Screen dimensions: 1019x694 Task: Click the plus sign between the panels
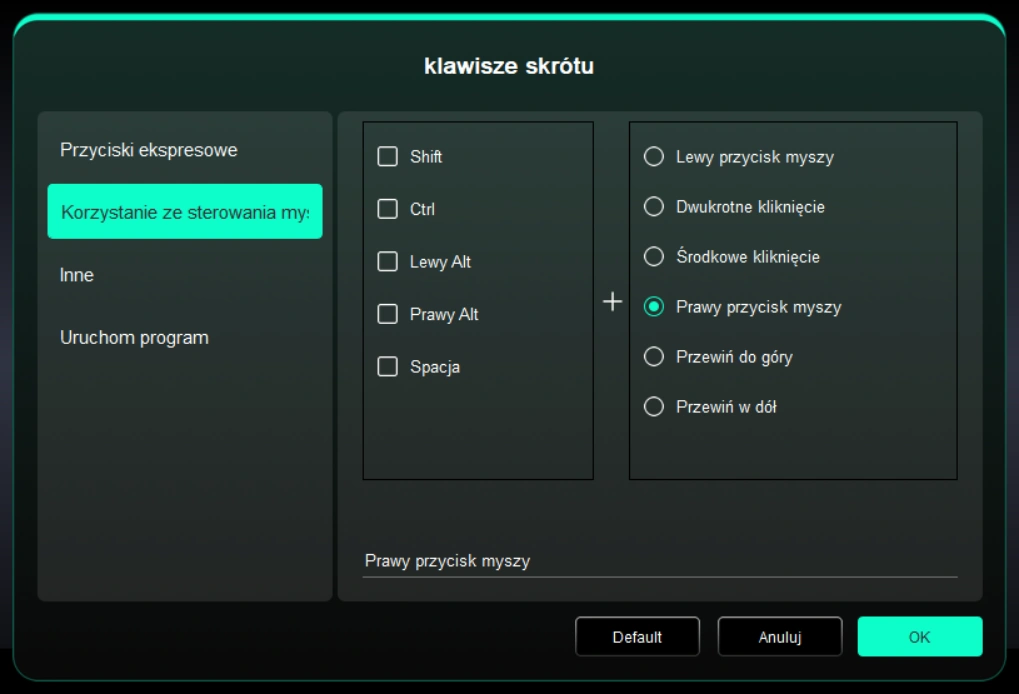[x=612, y=302]
